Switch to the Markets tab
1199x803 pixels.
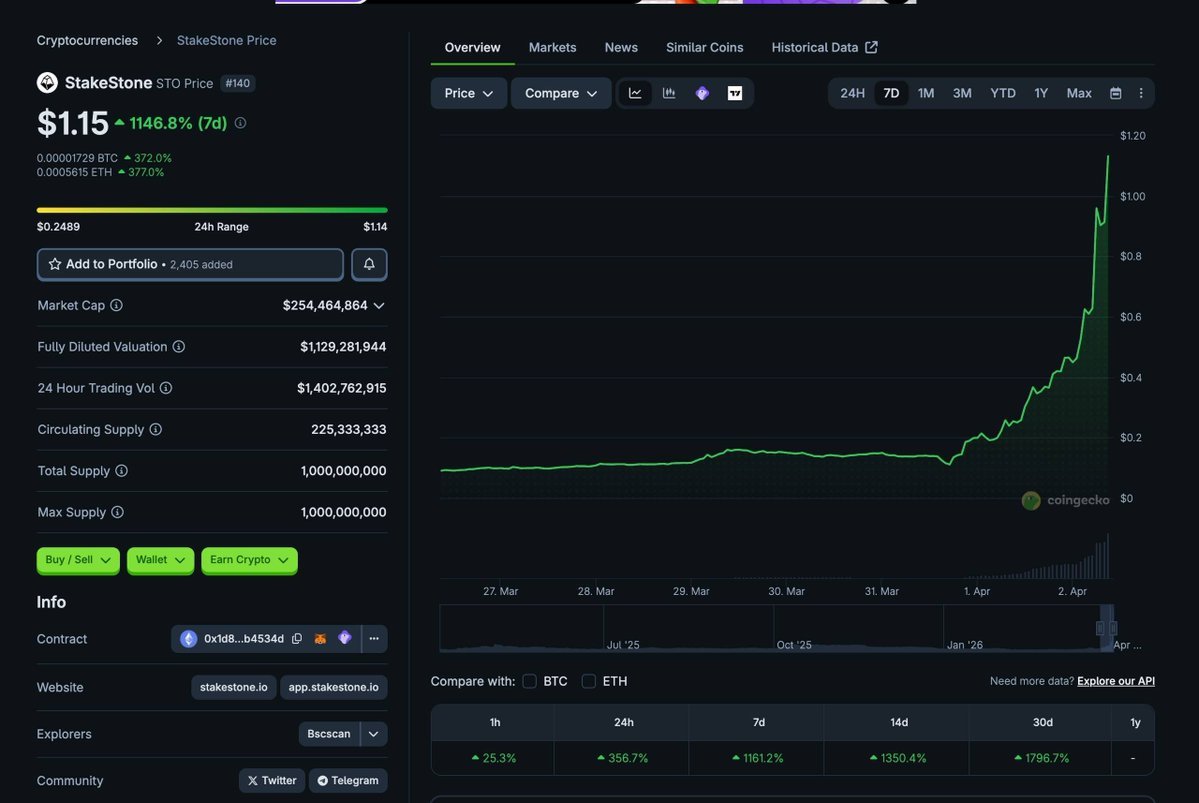(552, 47)
